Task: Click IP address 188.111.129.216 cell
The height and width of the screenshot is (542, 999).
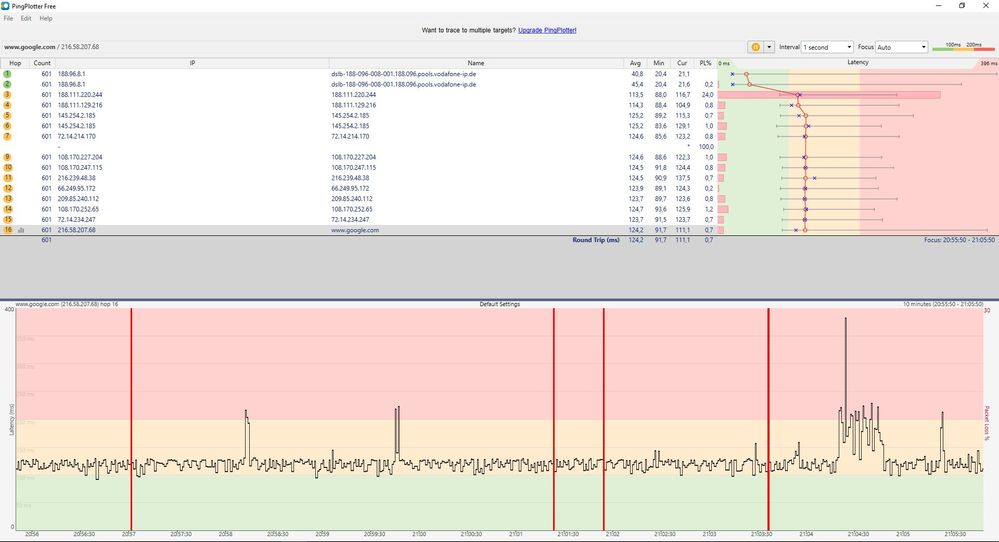Action: click(x=80, y=105)
